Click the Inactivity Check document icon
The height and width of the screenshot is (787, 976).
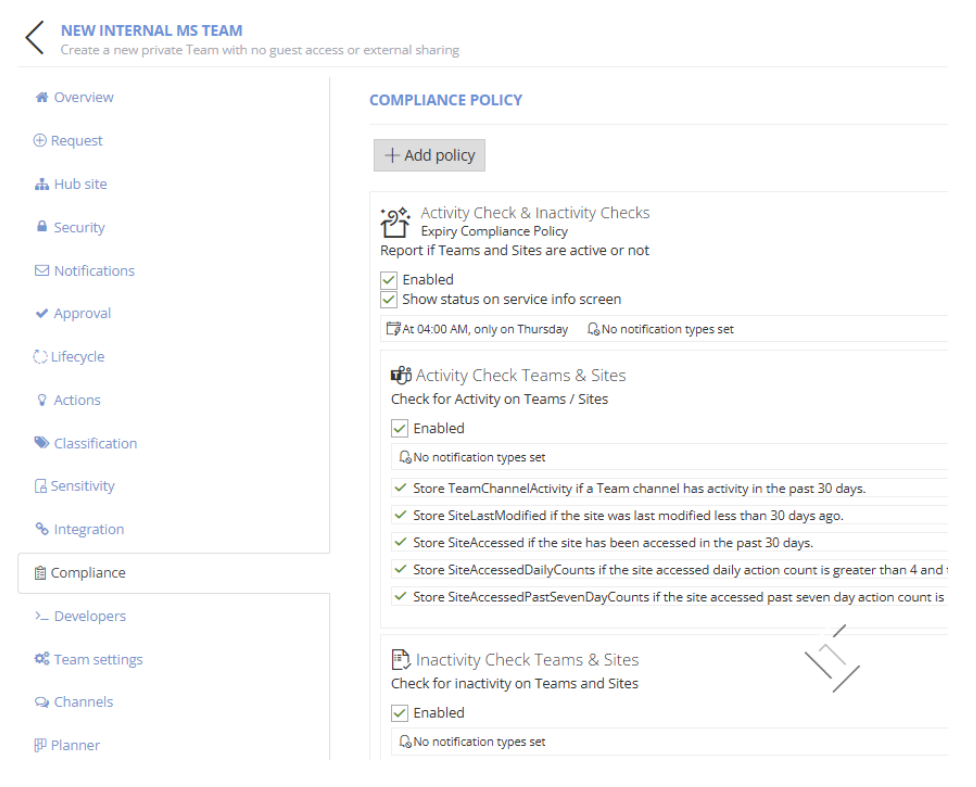tap(400, 659)
